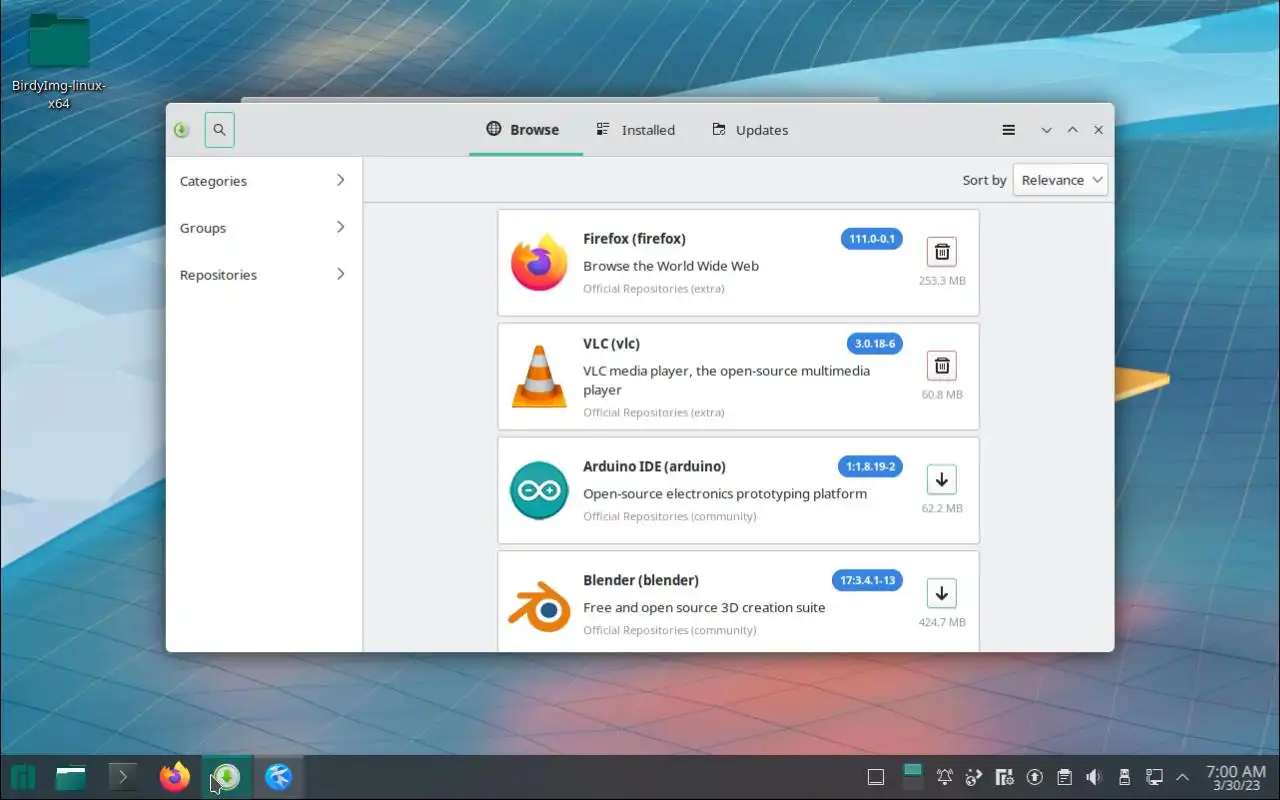Image resolution: width=1280 pixels, height=800 pixels.
Task: Open the virtual desktop pager in tray
Action: [912, 777]
